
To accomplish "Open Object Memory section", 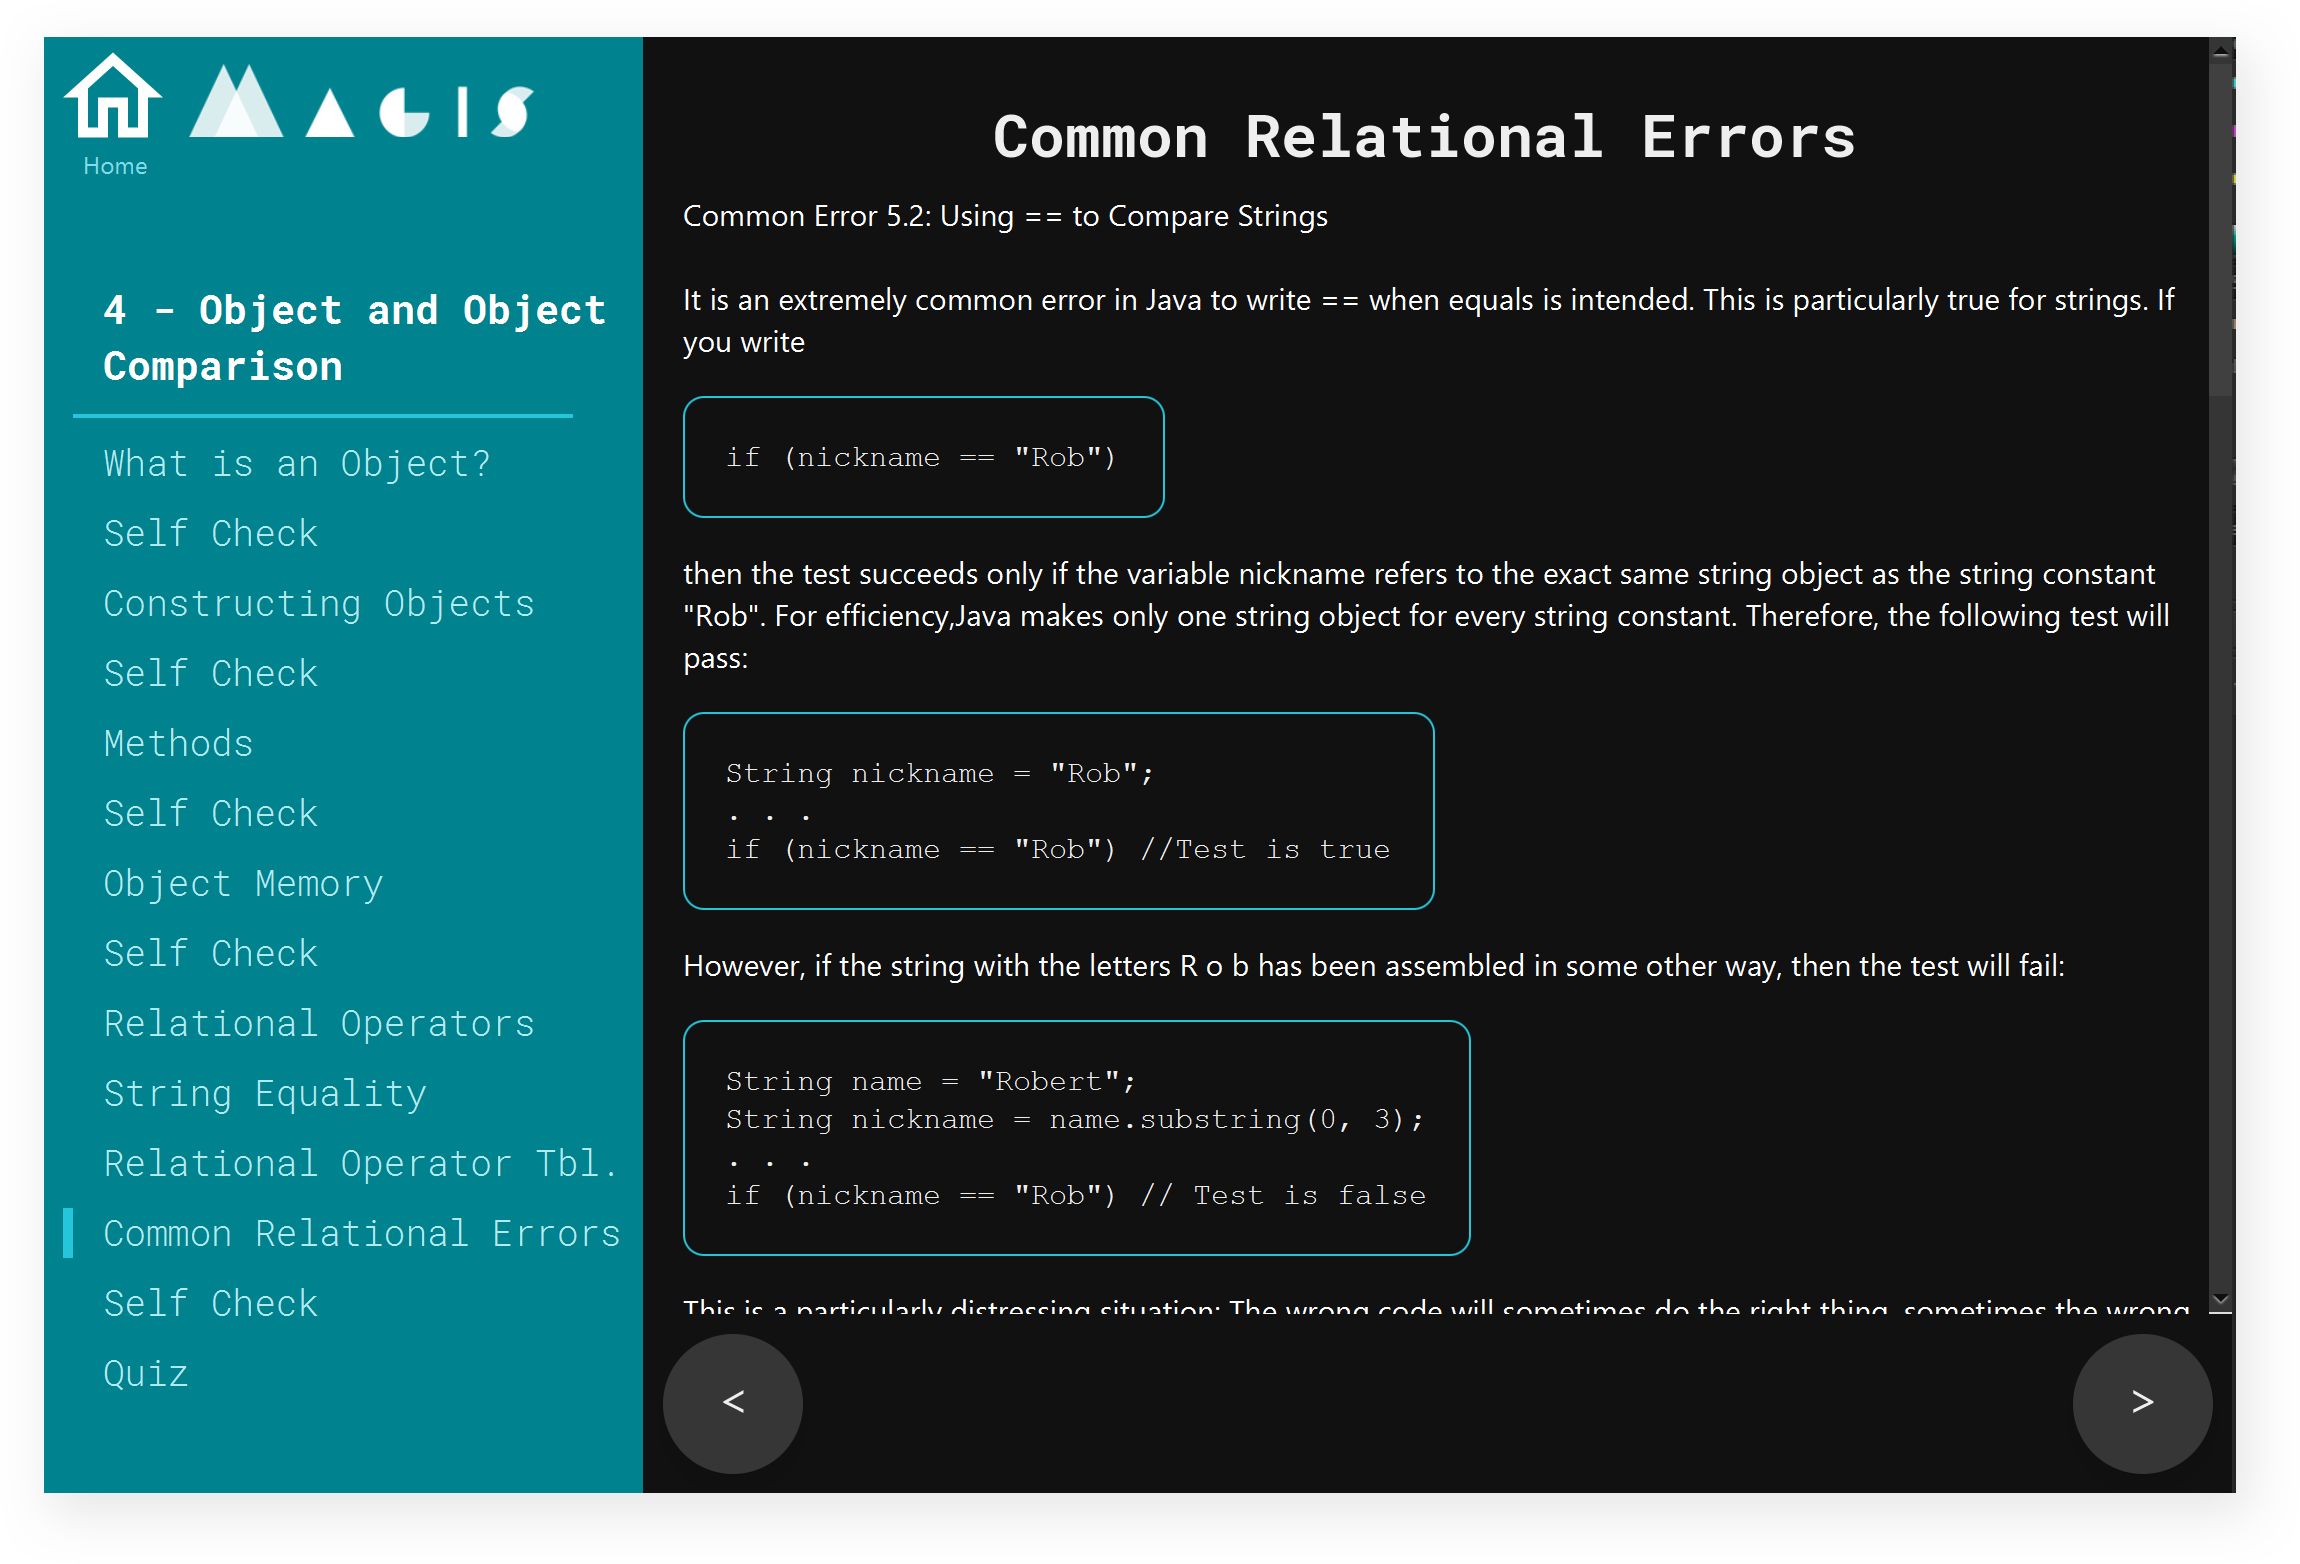I will 243,884.
